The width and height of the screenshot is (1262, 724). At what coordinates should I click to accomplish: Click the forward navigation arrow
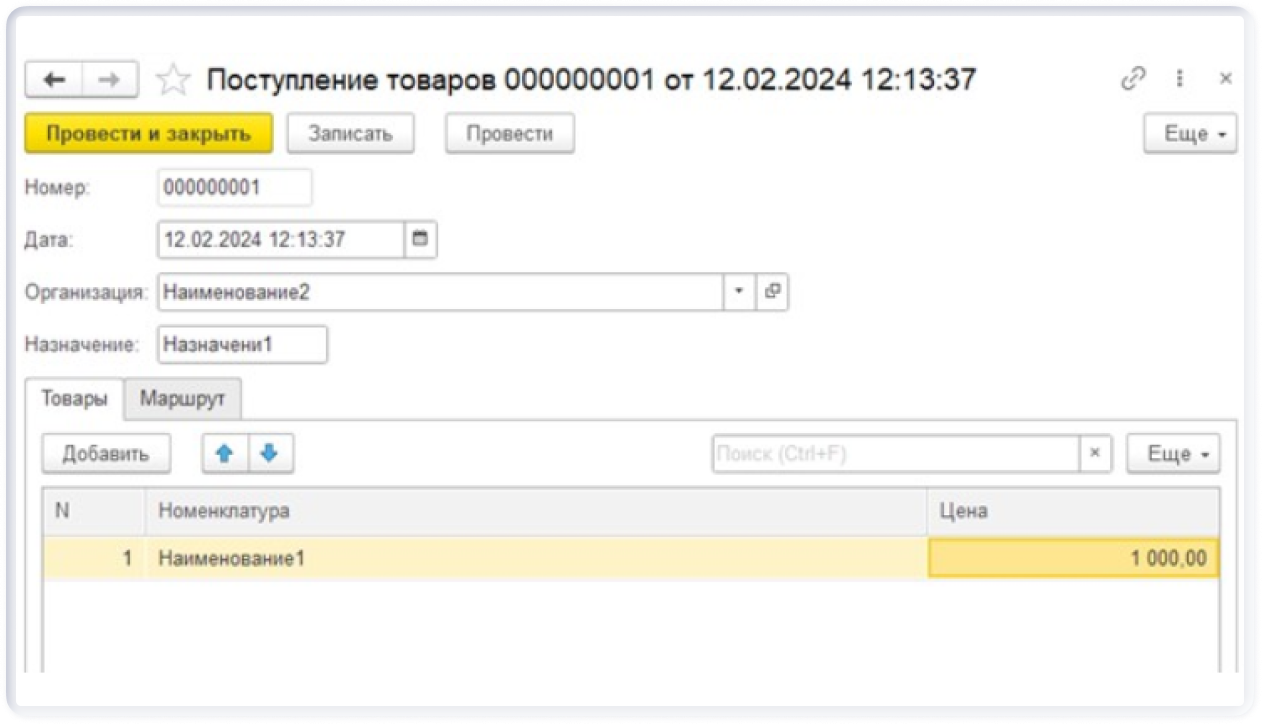tap(110, 81)
